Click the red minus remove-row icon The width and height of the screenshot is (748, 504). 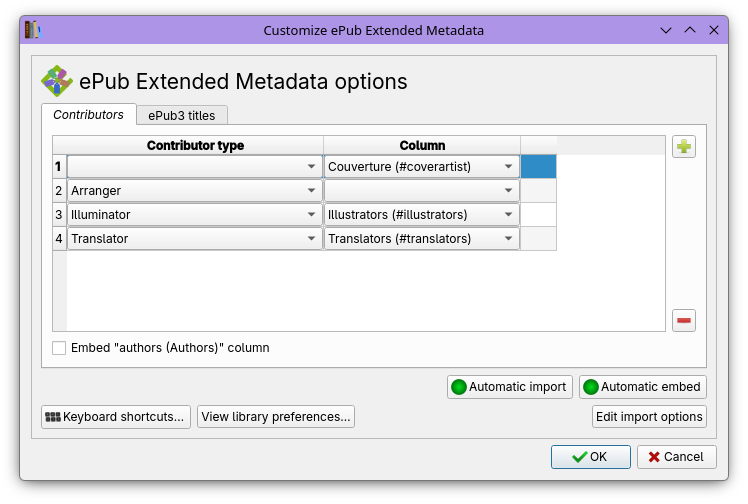684,320
